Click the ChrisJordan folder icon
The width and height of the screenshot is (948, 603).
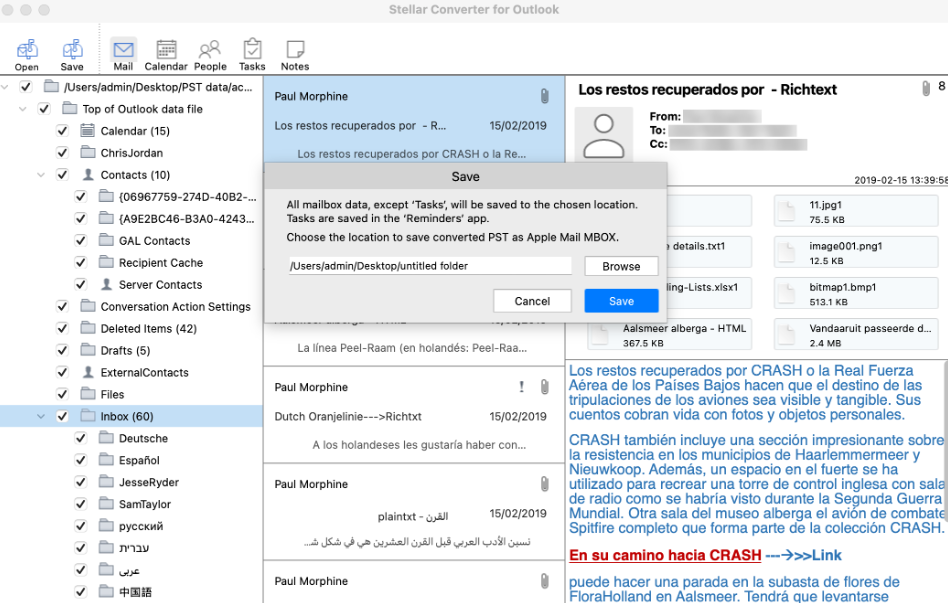tap(88, 152)
